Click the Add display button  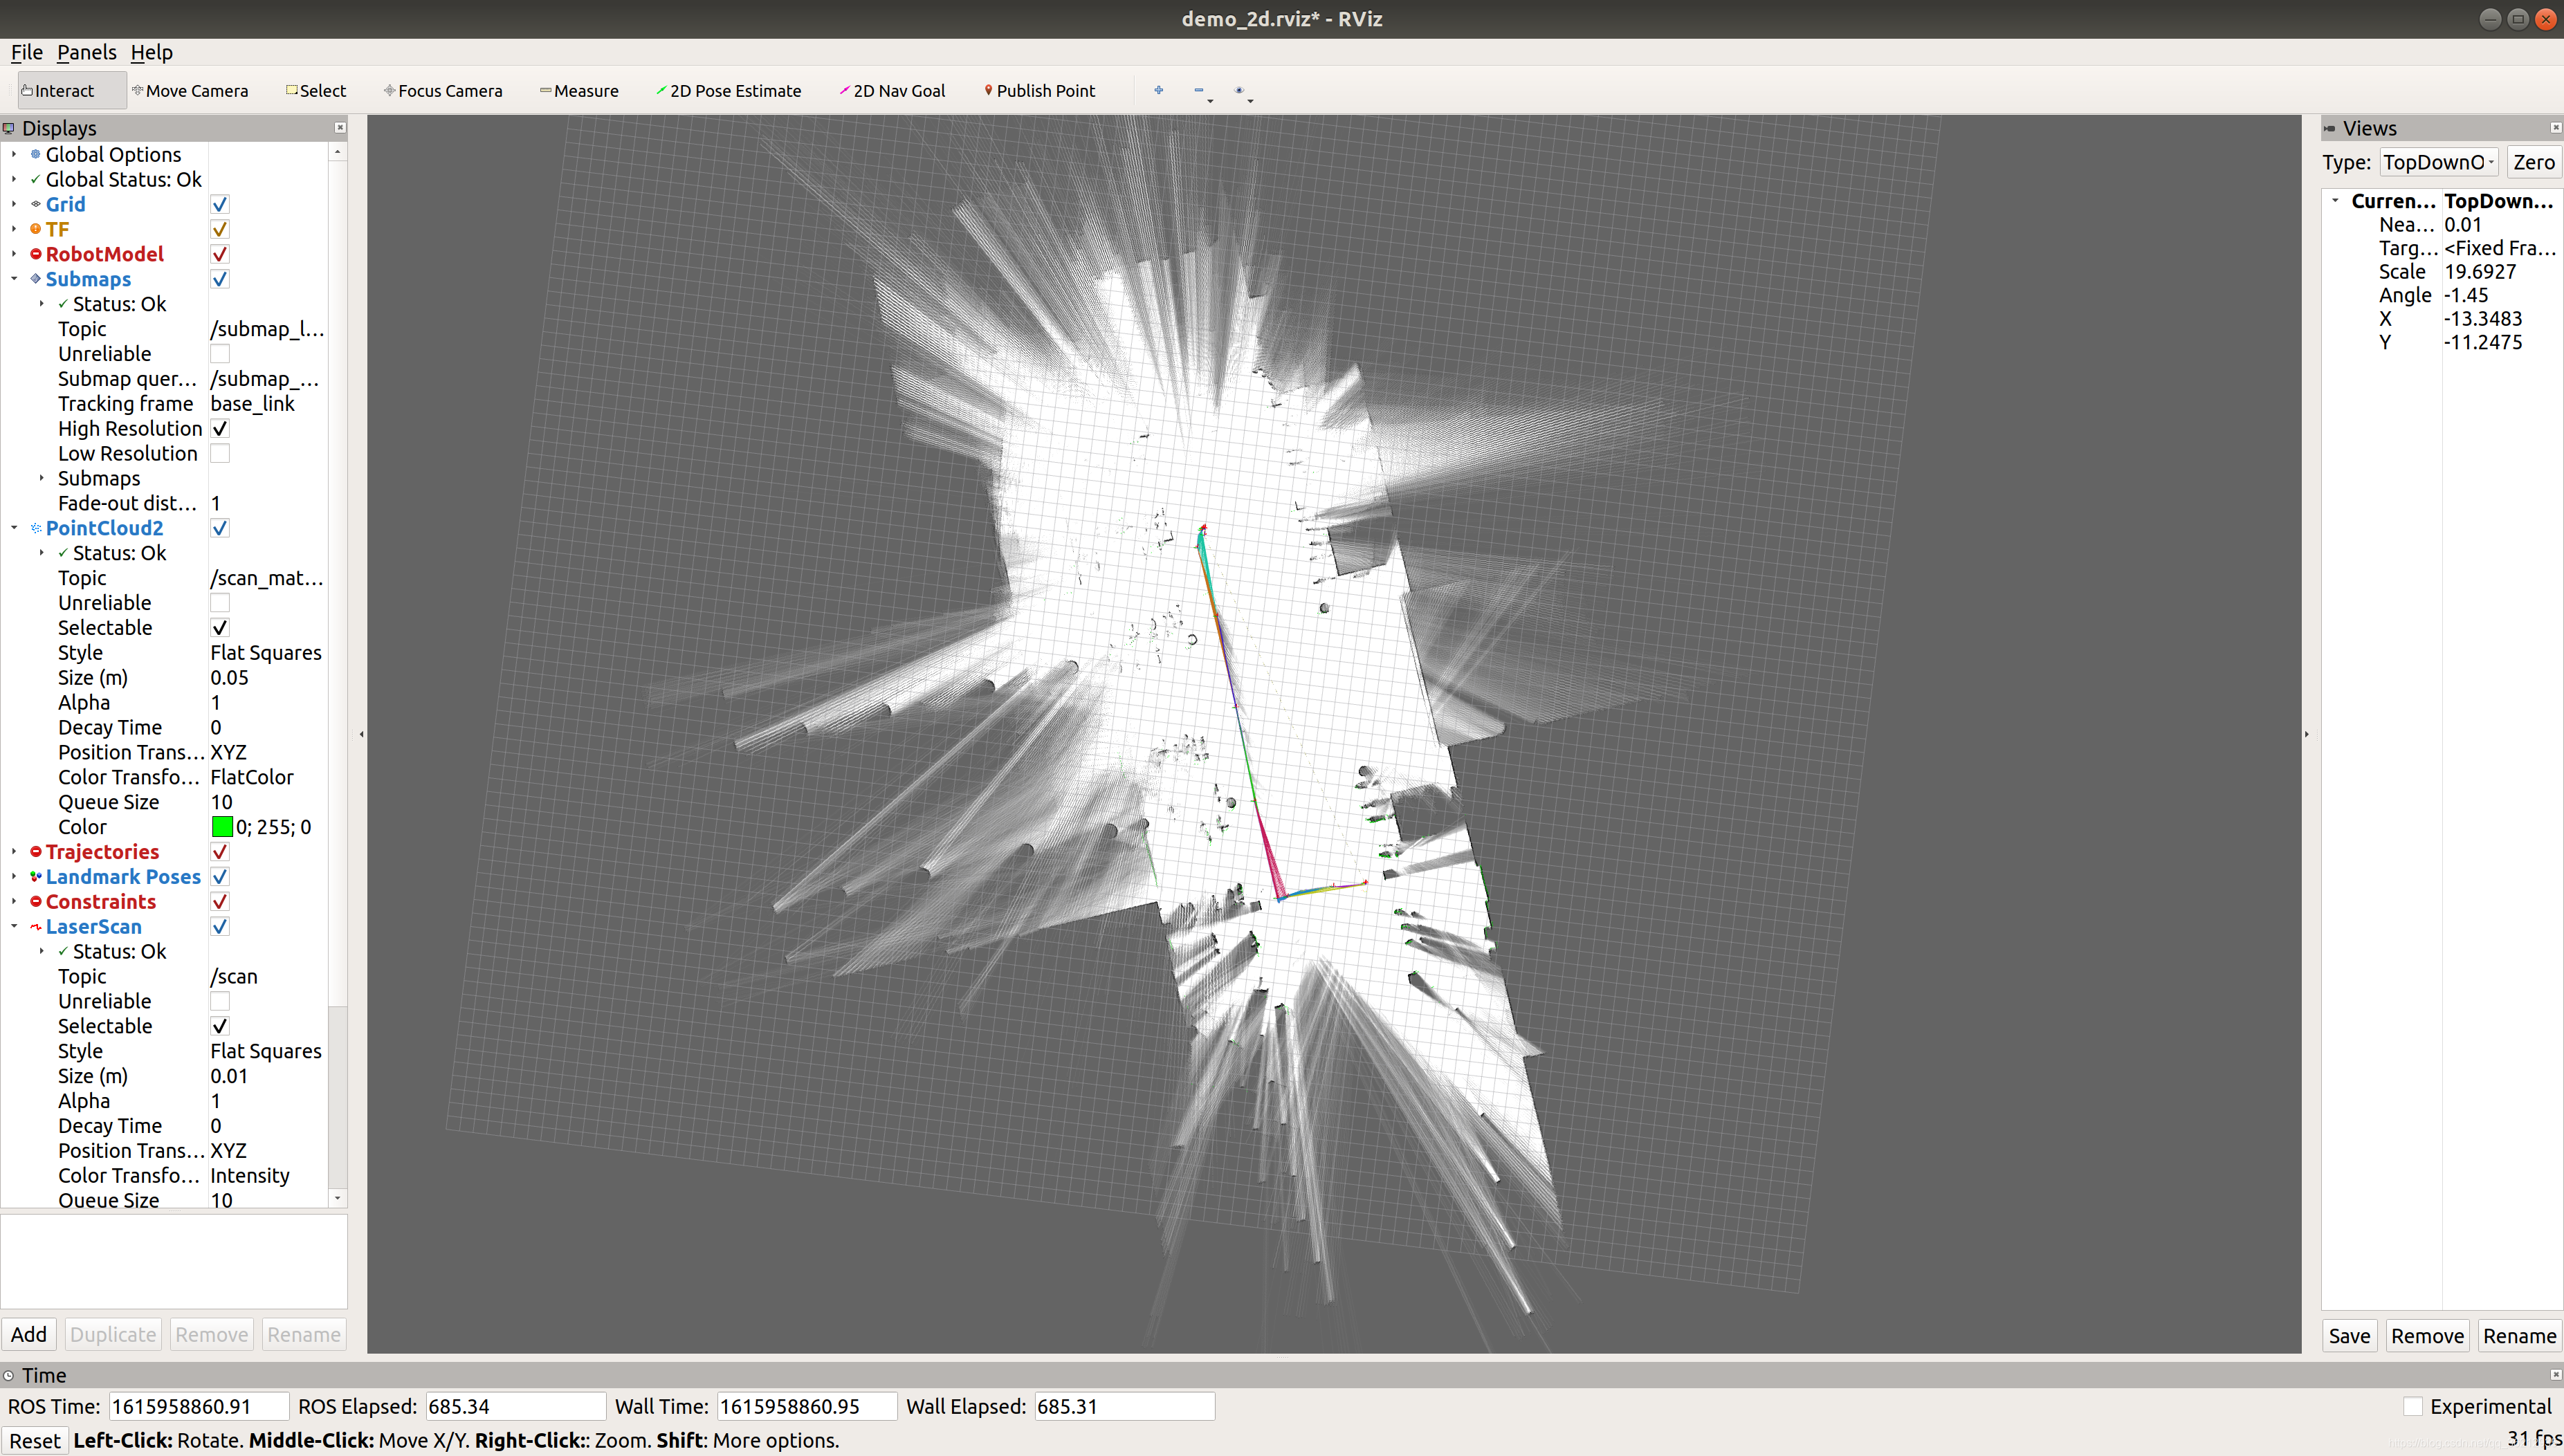coord(29,1334)
